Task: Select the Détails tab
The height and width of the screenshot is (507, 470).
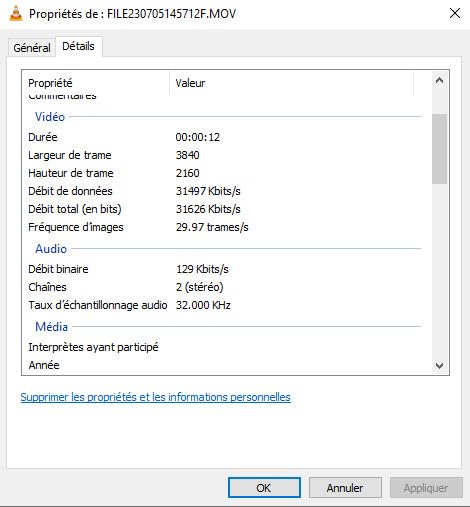Action: tap(79, 46)
